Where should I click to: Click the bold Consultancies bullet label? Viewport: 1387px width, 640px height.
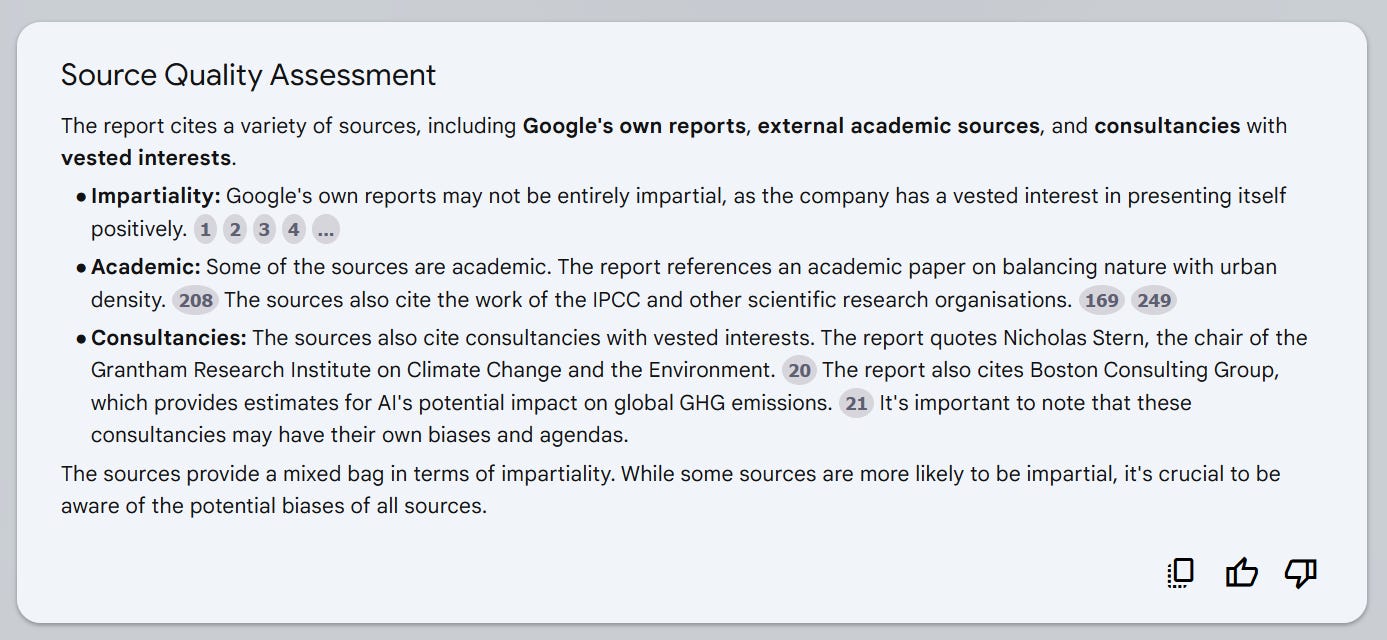[x=169, y=338]
